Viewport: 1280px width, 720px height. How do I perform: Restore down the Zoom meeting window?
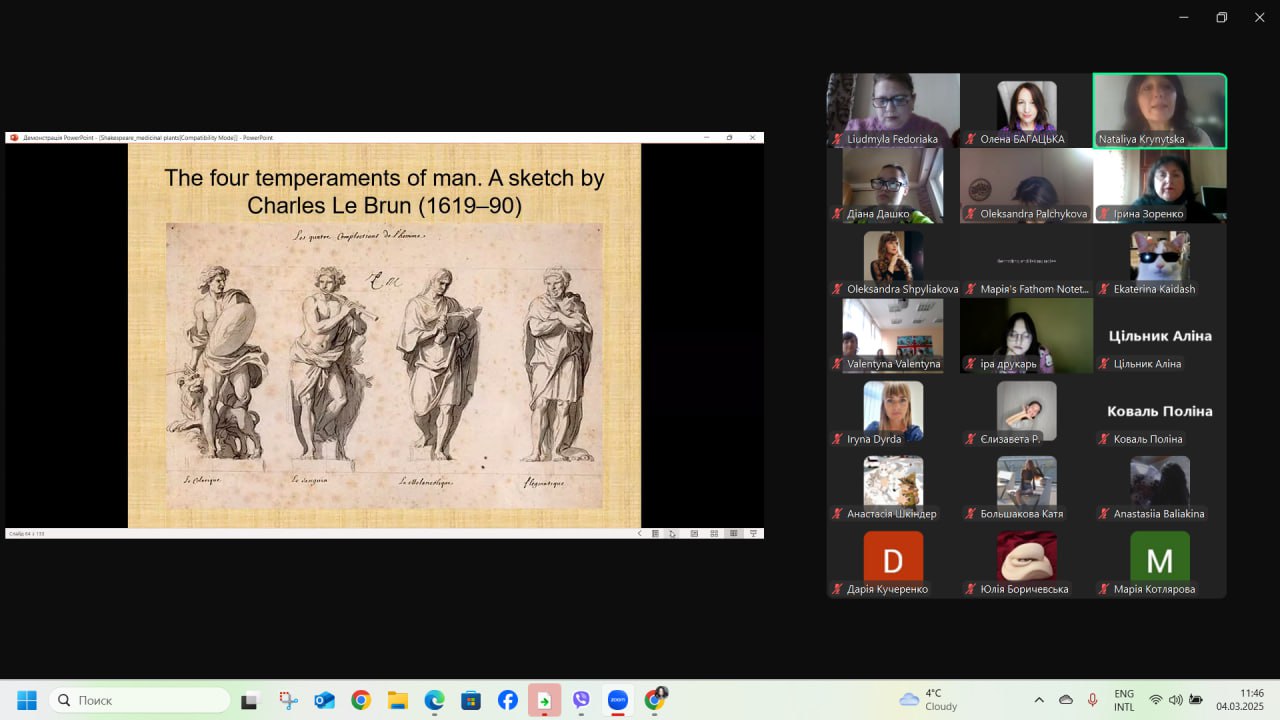pyautogui.click(x=1221, y=17)
